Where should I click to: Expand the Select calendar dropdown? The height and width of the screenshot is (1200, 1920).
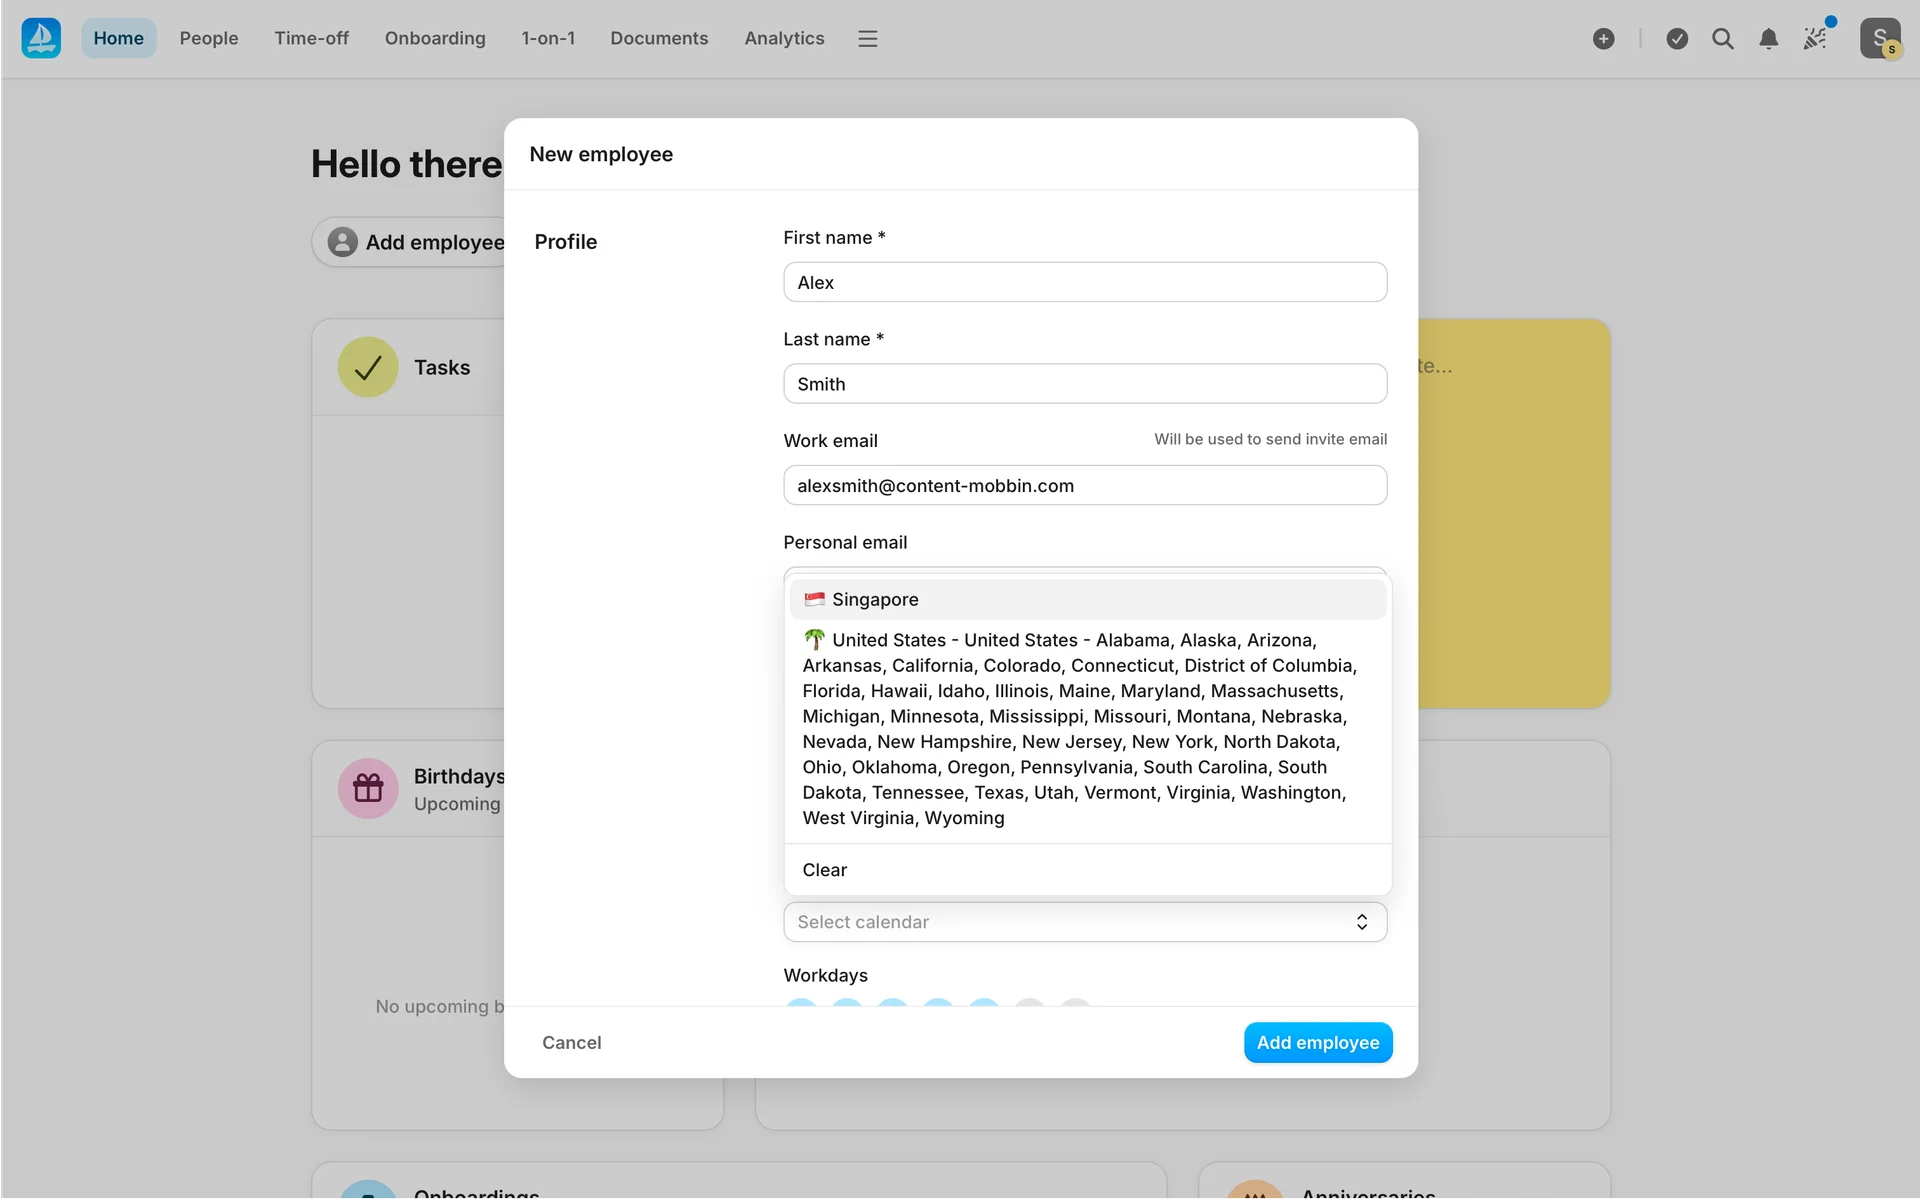(x=1084, y=922)
